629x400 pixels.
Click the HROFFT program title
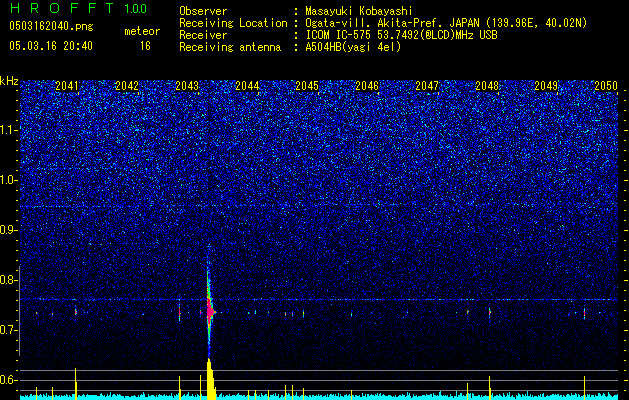point(62,8)
